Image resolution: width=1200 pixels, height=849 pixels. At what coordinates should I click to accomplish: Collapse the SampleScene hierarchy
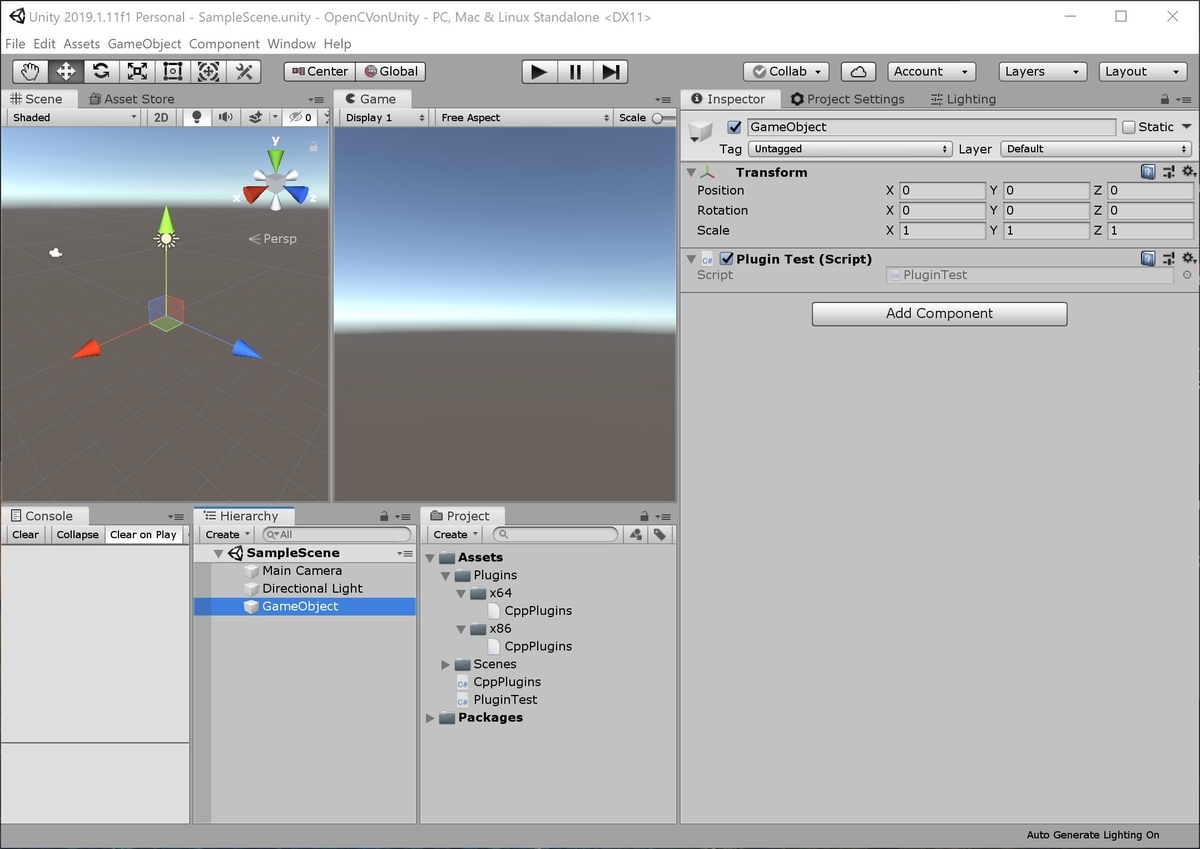218,553
